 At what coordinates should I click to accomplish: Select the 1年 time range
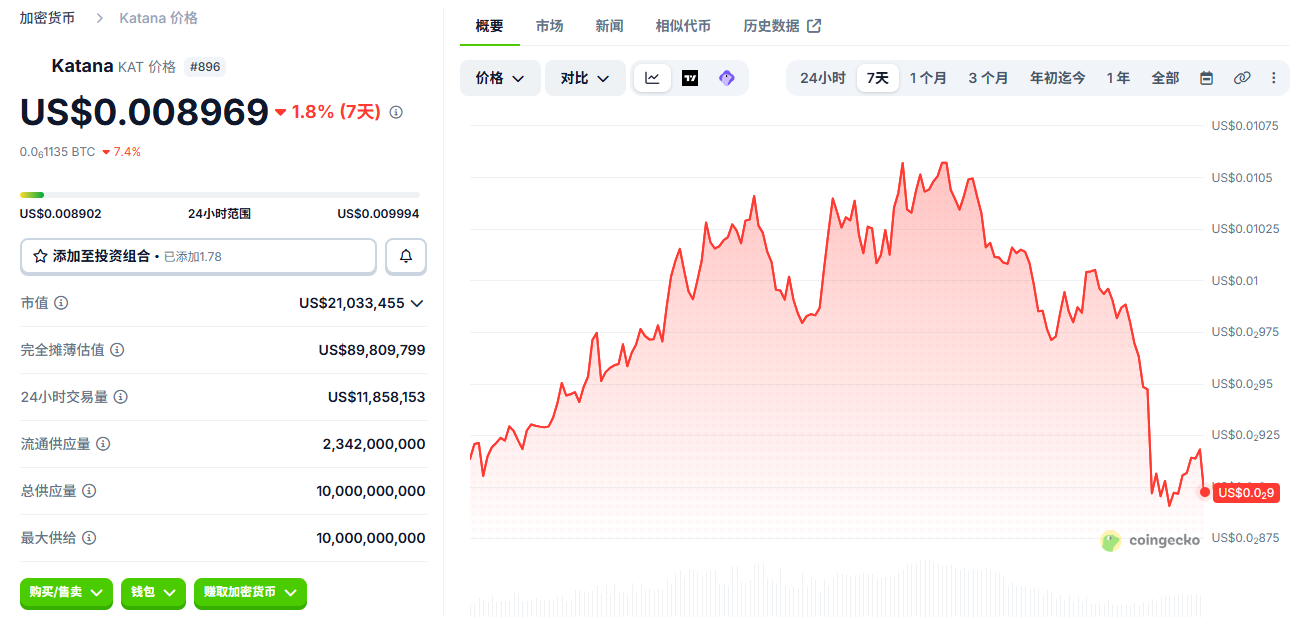(1118, 78)
